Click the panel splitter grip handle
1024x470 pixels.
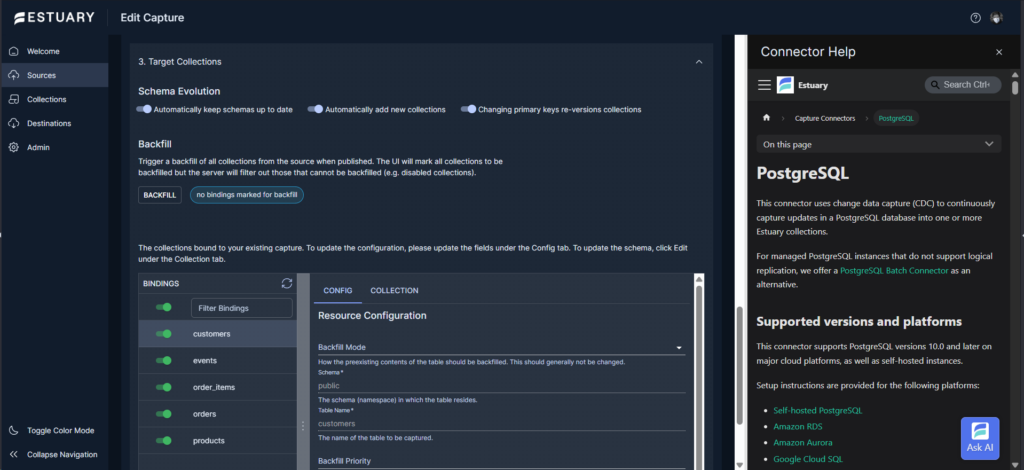(x=302, y=426)
